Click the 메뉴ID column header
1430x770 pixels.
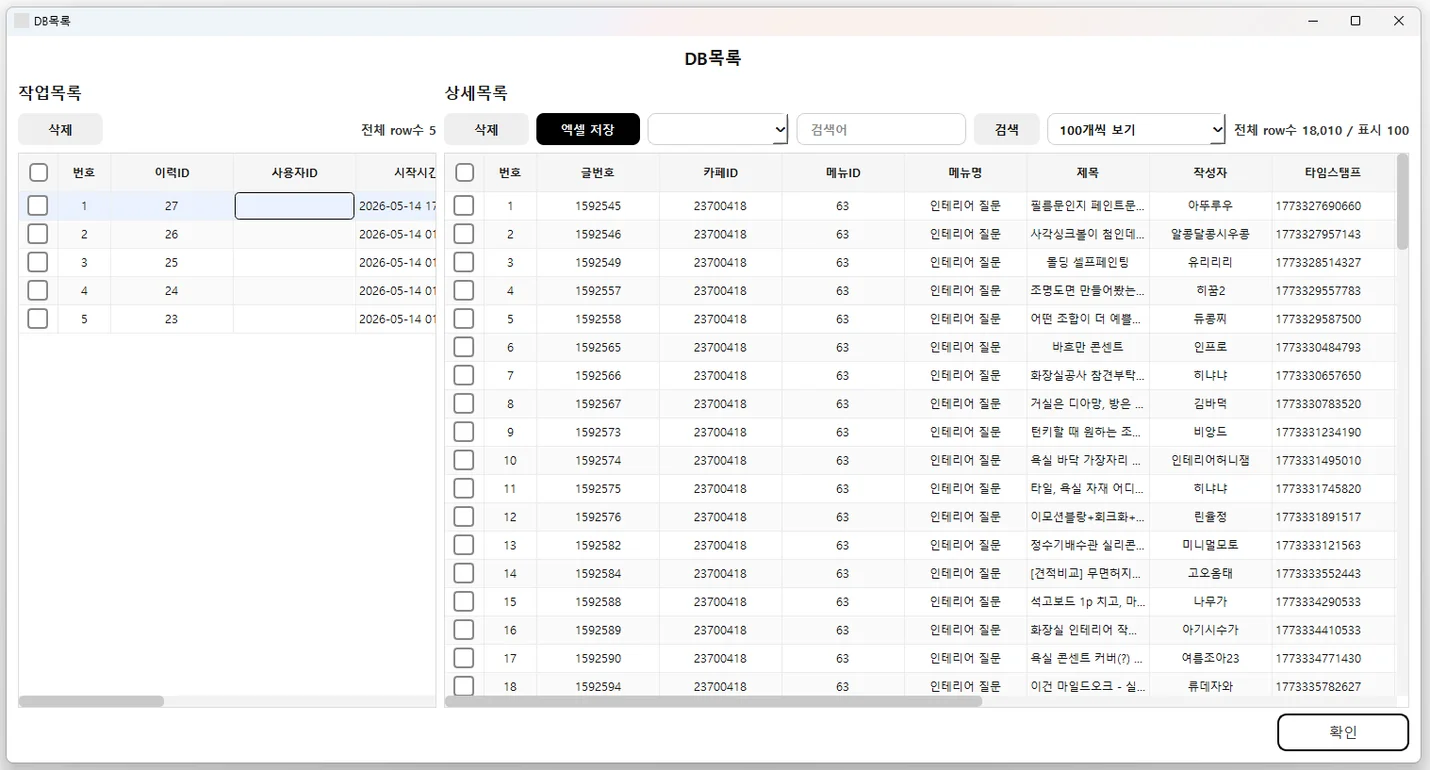click(843, 173)
